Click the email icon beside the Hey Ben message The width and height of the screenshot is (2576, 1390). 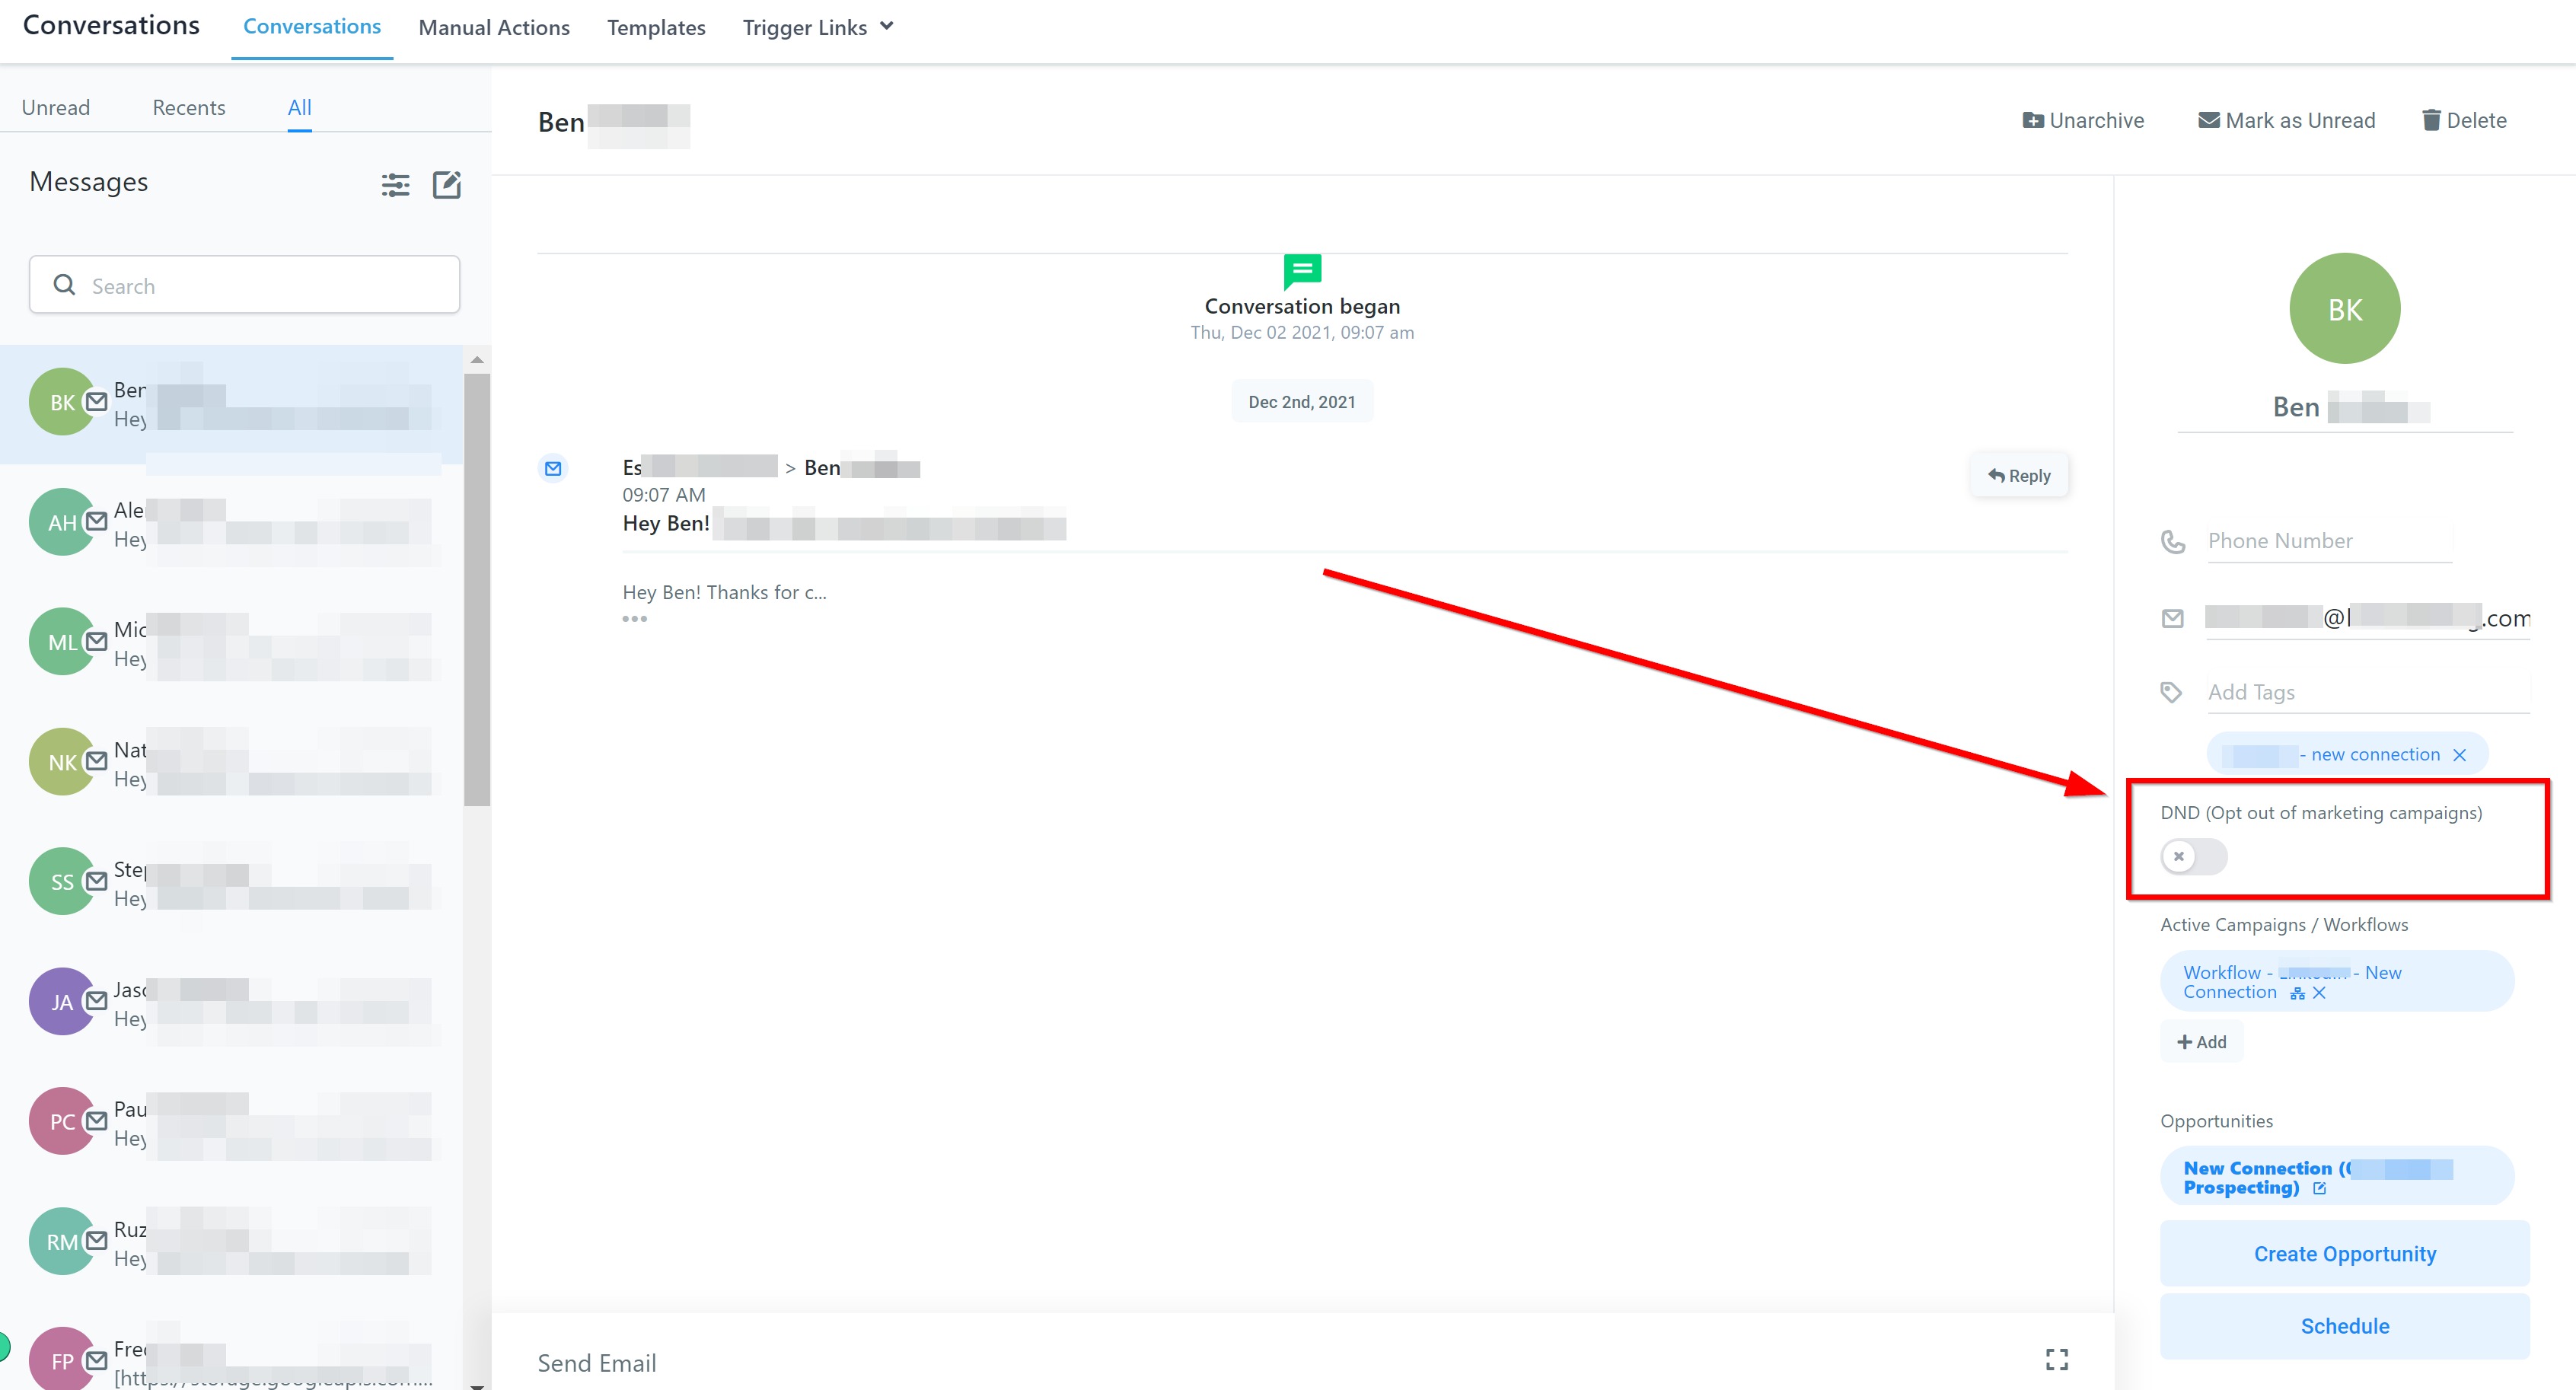click(x=553, y=468)
